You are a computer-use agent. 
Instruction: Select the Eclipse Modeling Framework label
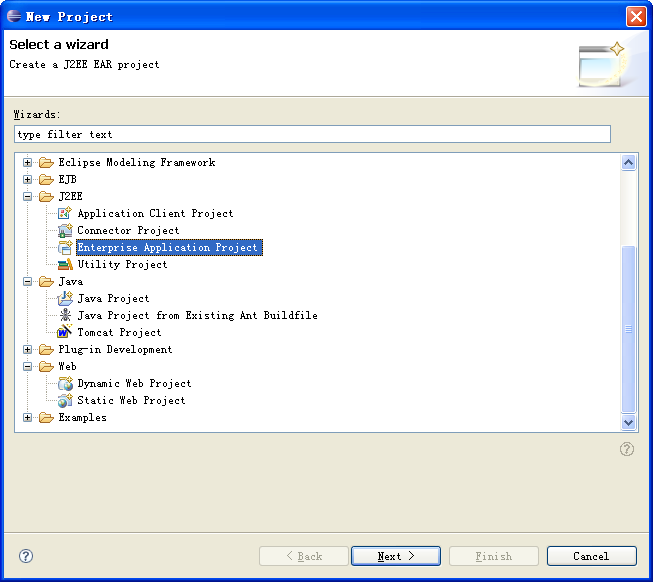137,162
